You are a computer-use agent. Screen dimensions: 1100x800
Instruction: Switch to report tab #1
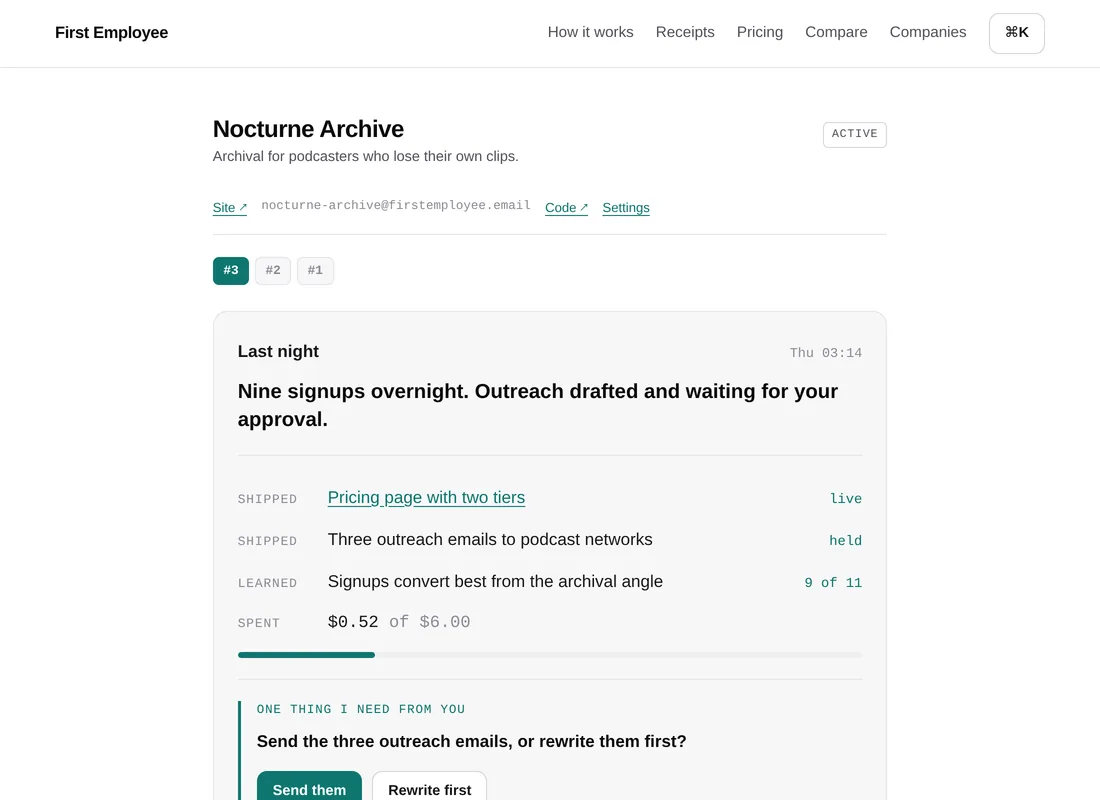pyautogui.click(x=315, y=271)
